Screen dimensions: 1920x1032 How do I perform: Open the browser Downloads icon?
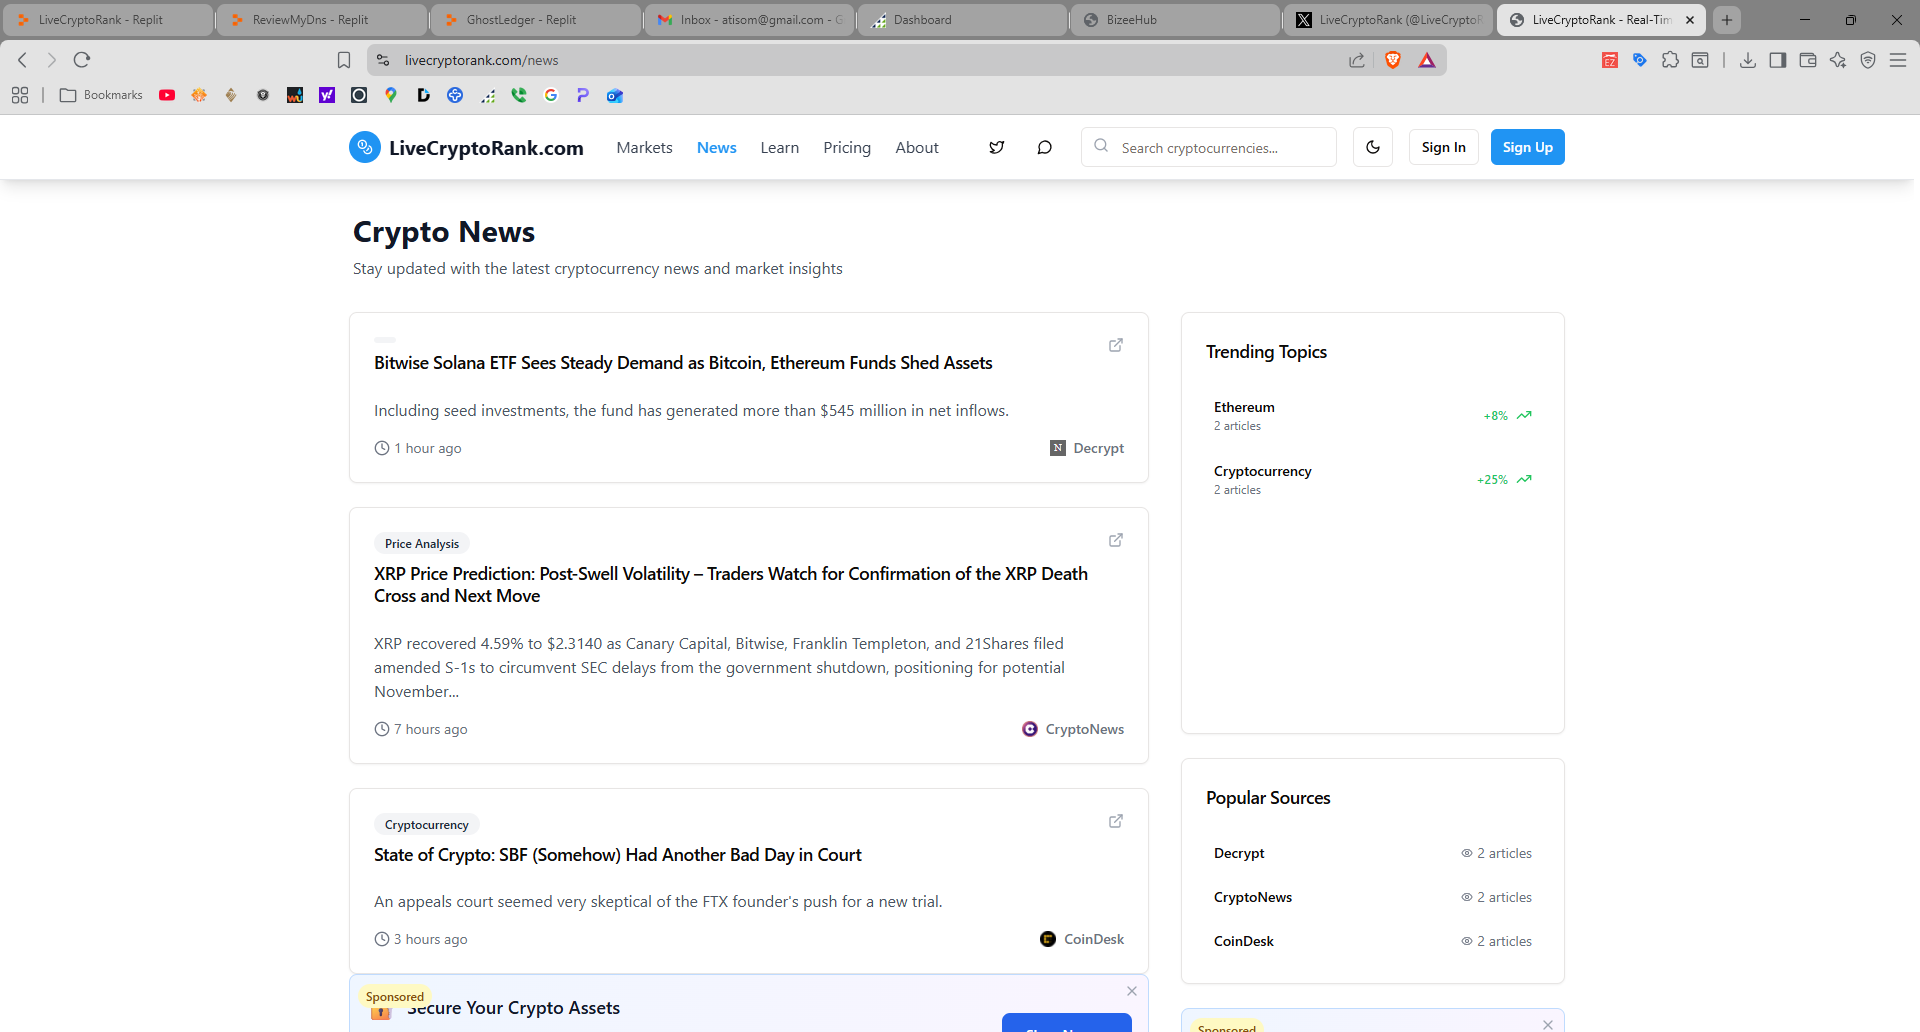[x=1748, y=60]
